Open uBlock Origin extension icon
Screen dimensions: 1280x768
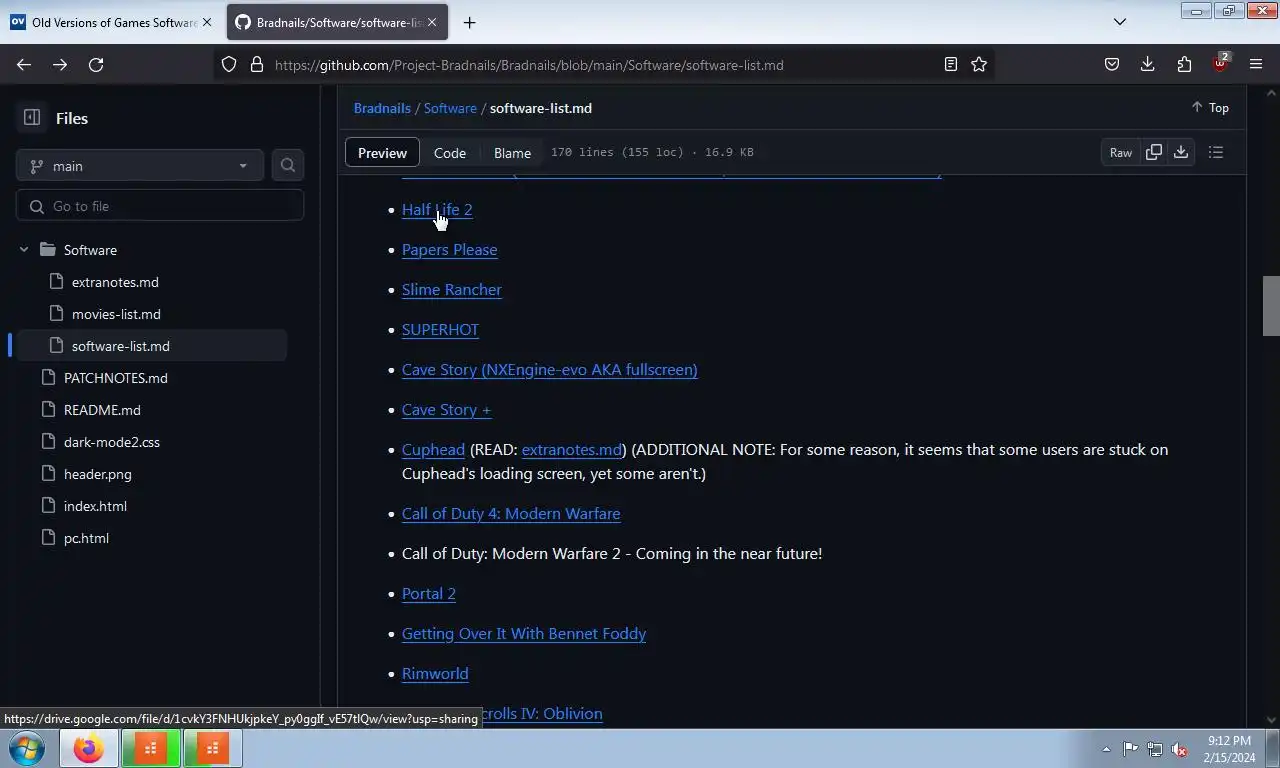click(1220, 65)
